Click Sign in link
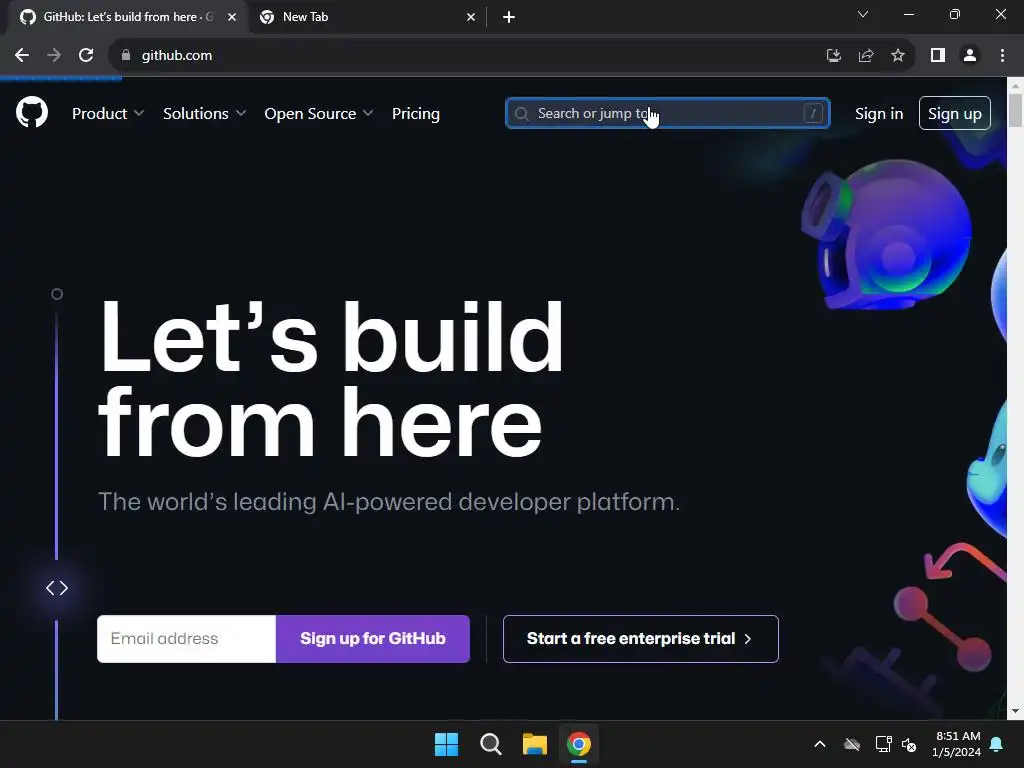 click(879, 114)
